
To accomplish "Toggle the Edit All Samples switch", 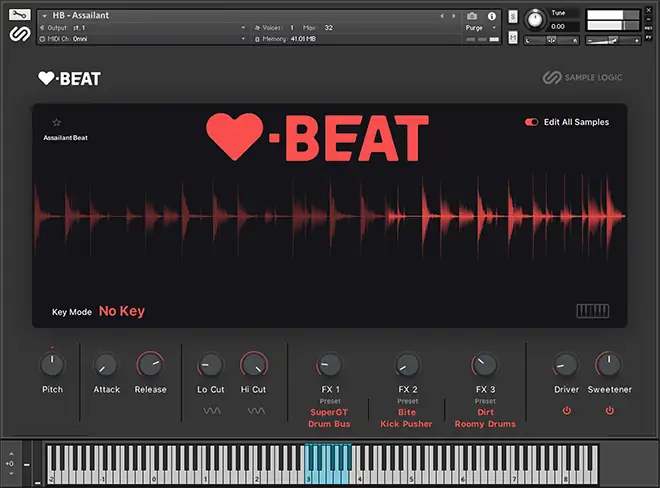I will click(x=531, y=122).
